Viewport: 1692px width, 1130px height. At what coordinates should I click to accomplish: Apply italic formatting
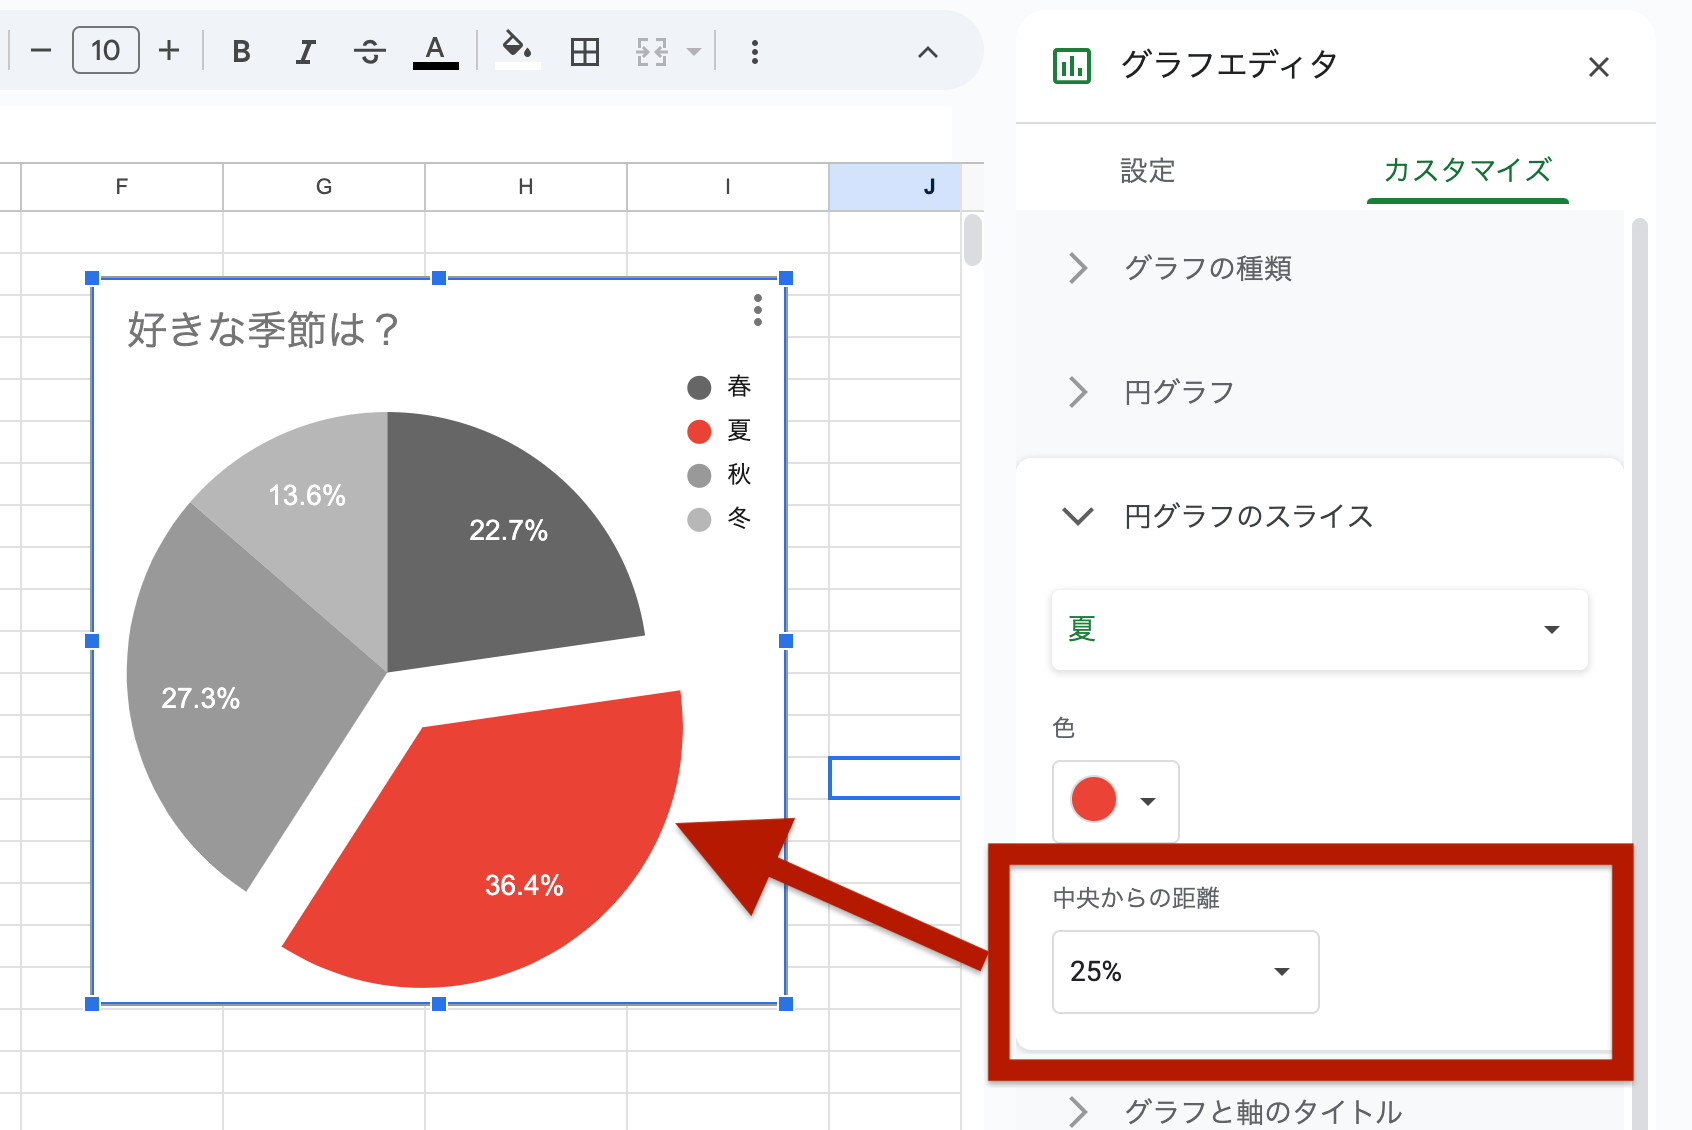[304, 52]
